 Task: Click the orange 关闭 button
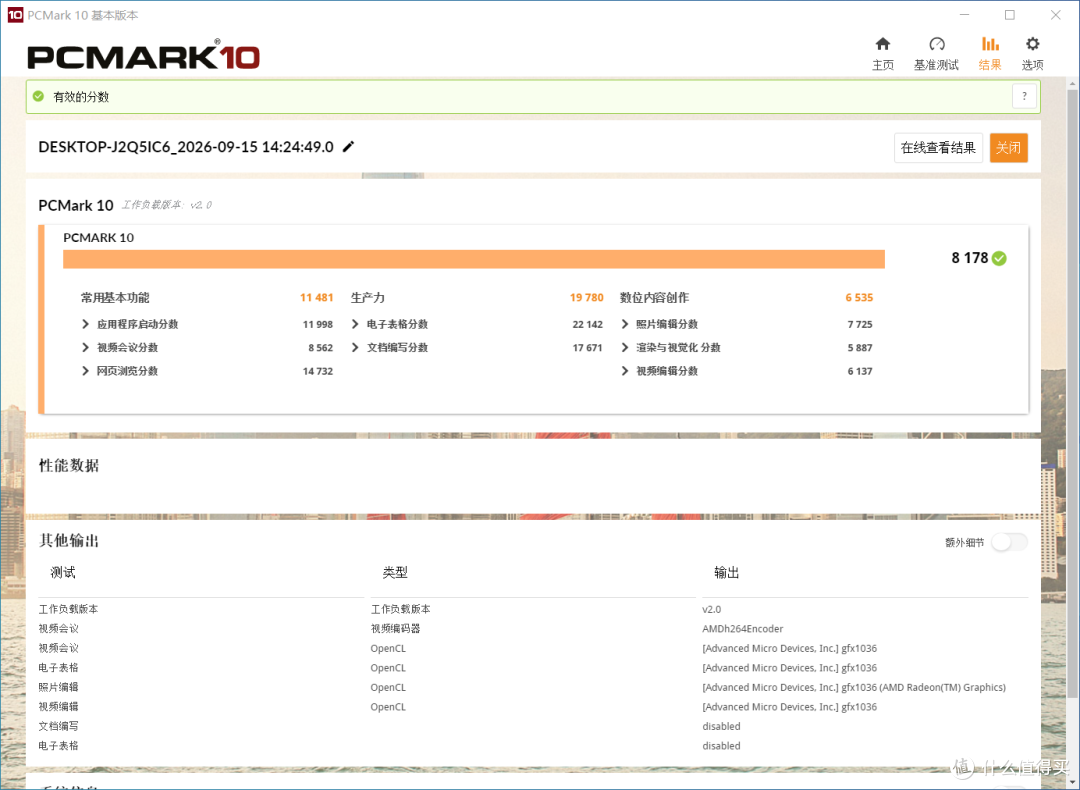pyautogui.click(x=1008, y=147)
